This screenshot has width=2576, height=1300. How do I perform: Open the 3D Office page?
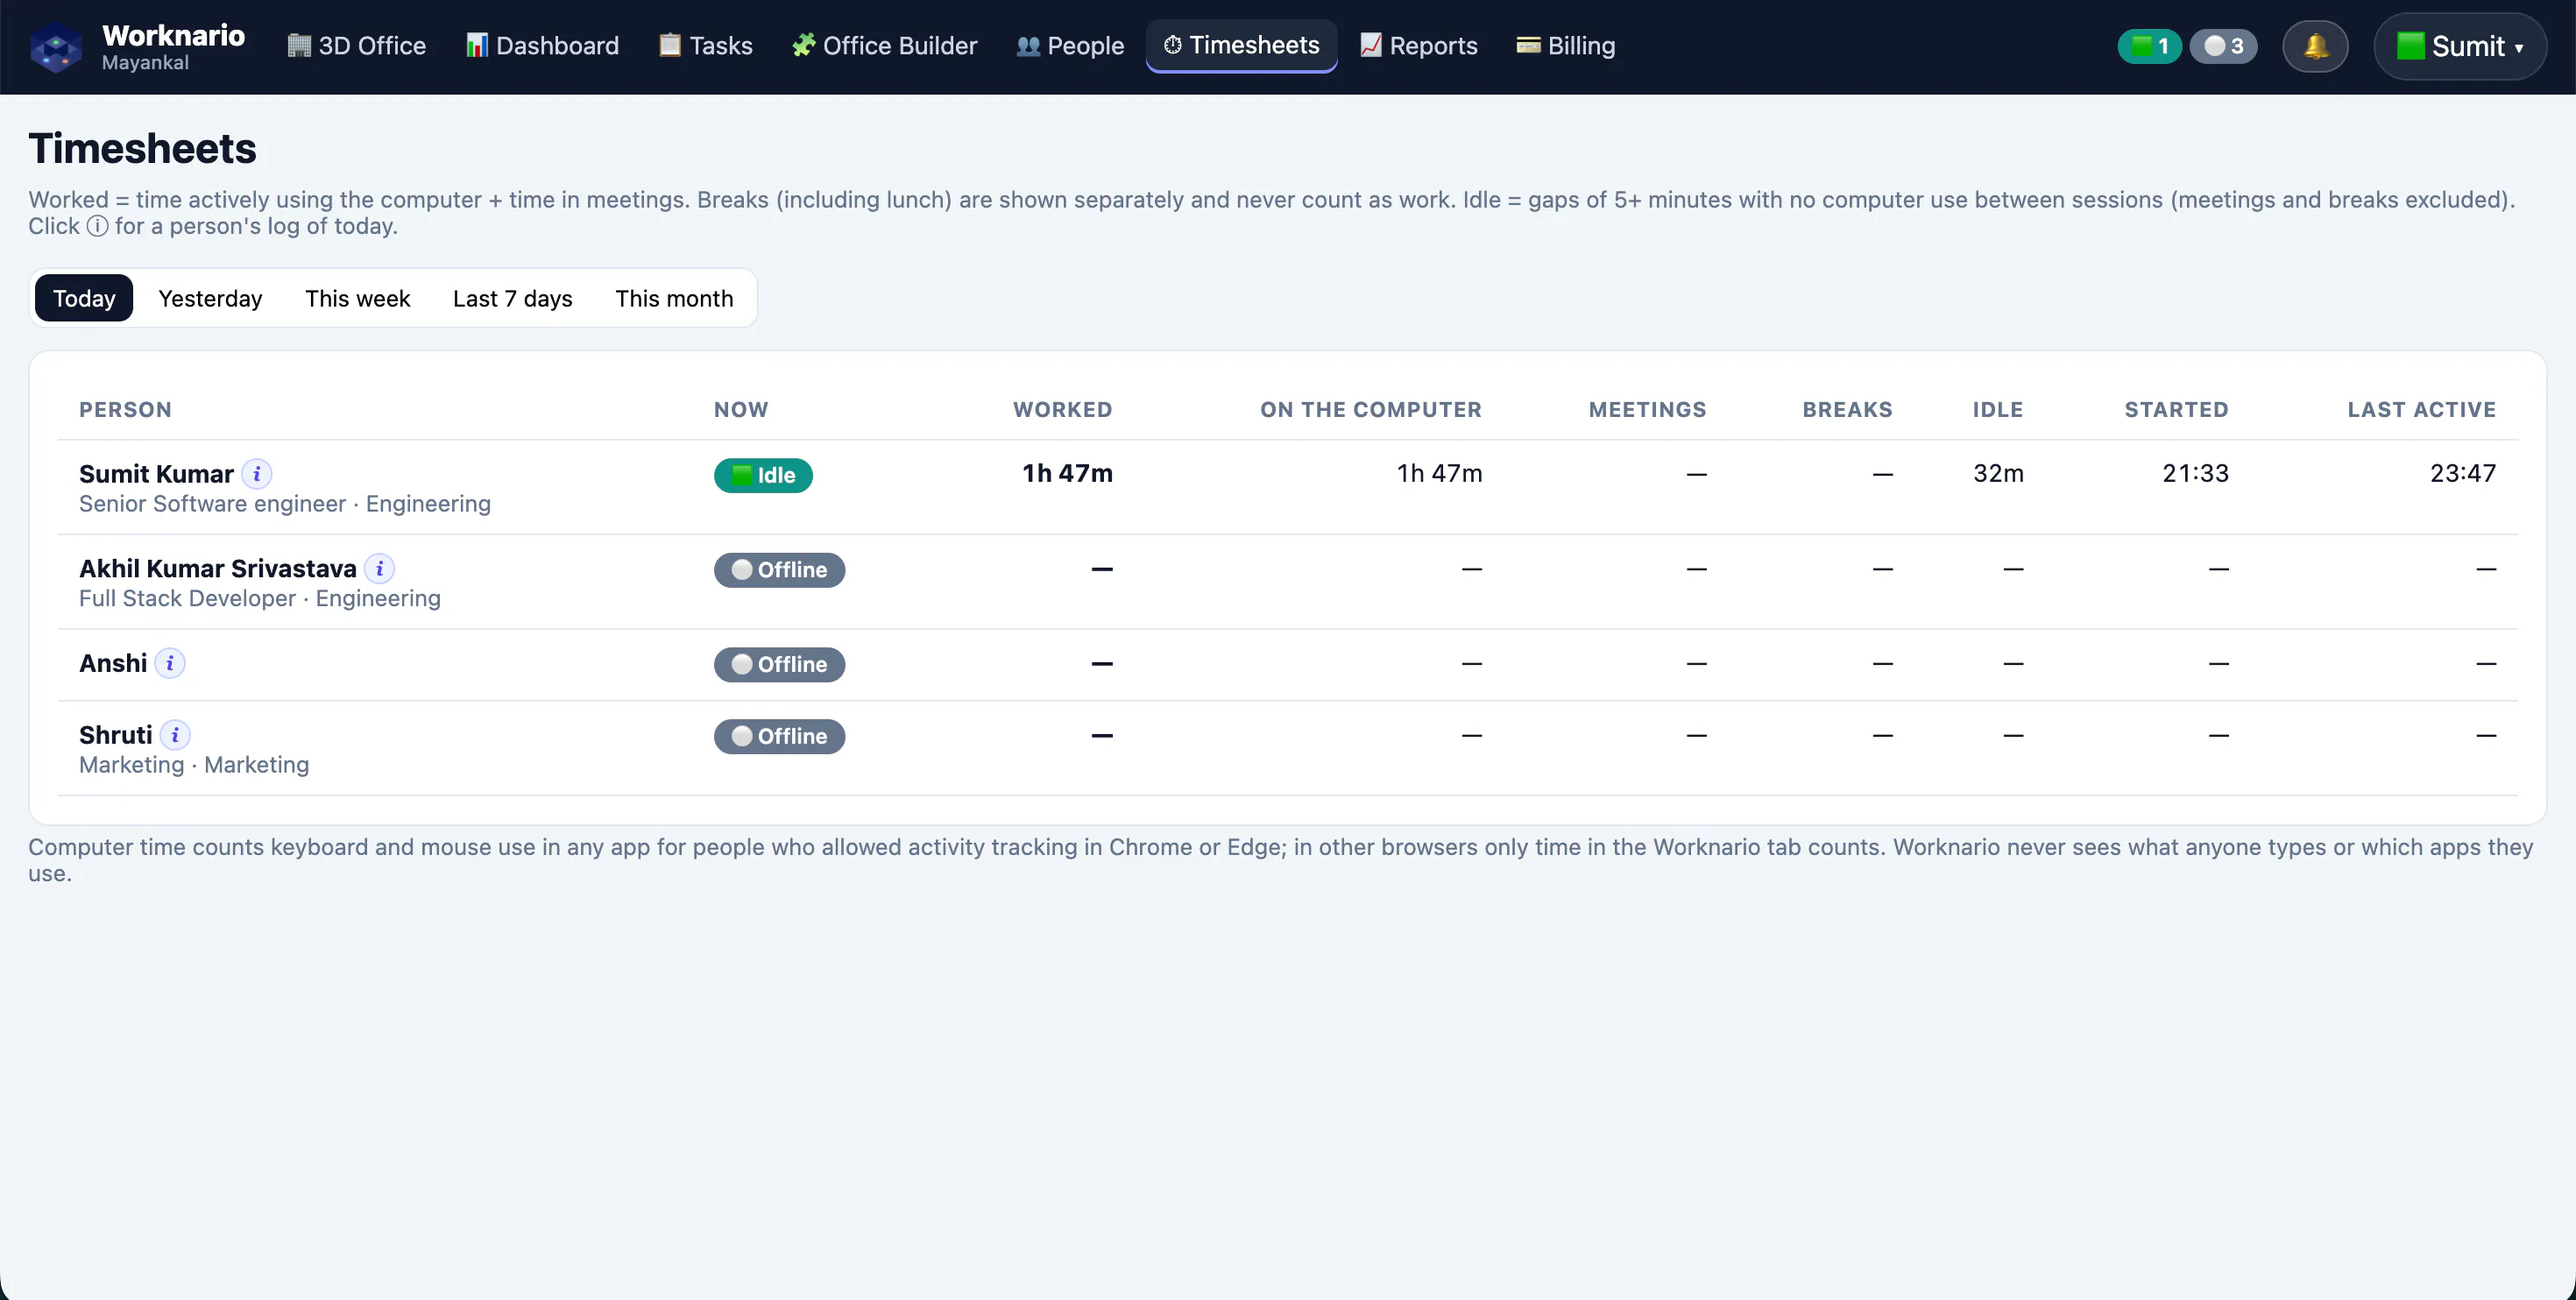[357, 46]
